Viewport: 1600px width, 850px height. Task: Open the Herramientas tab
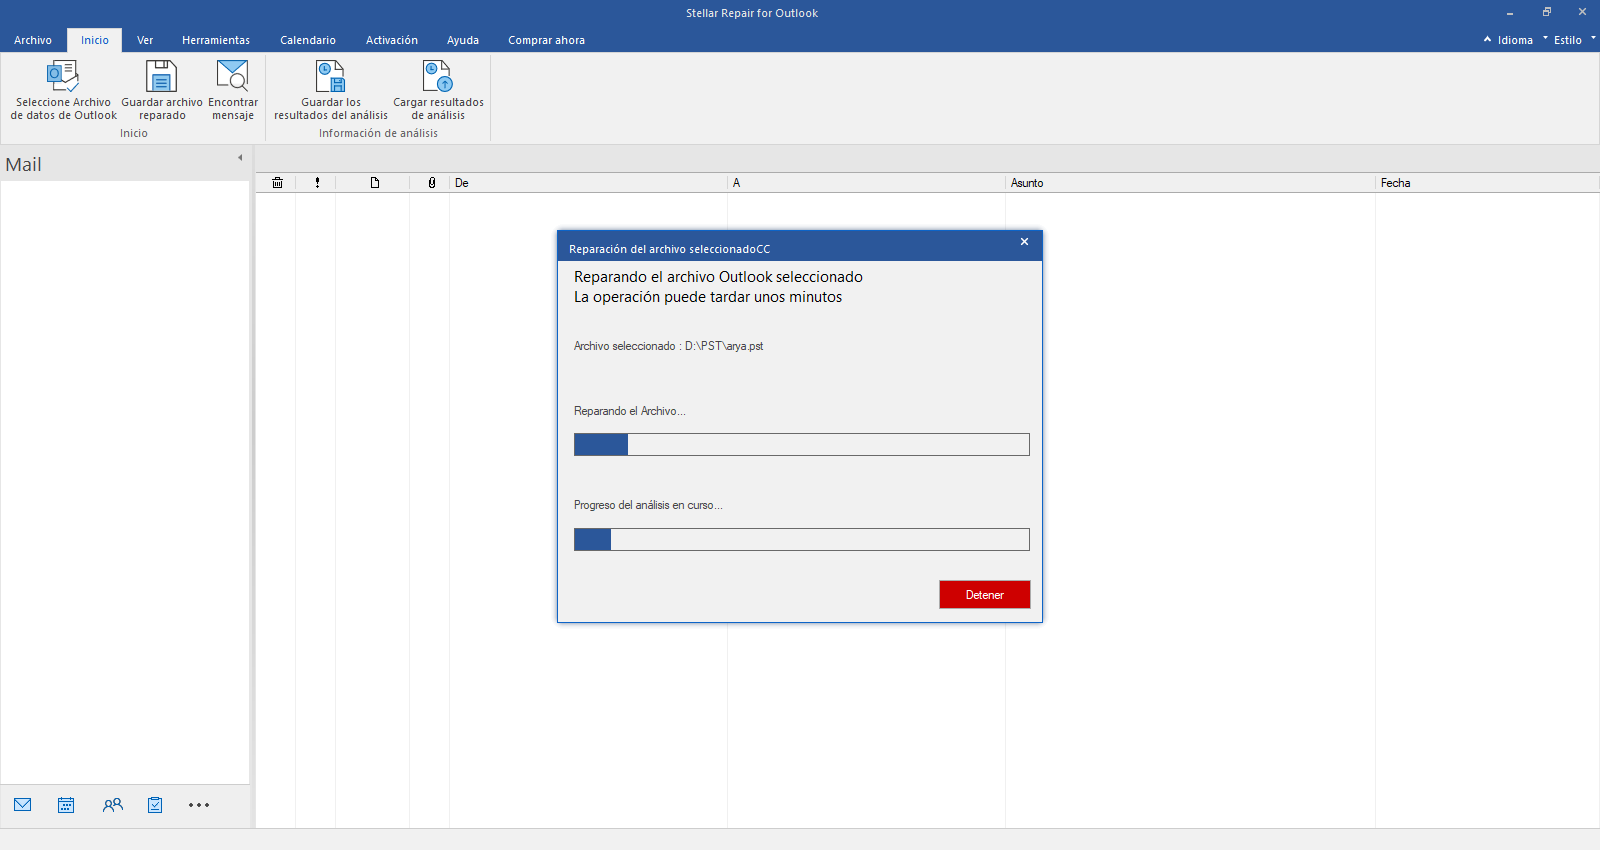[216, 40]
